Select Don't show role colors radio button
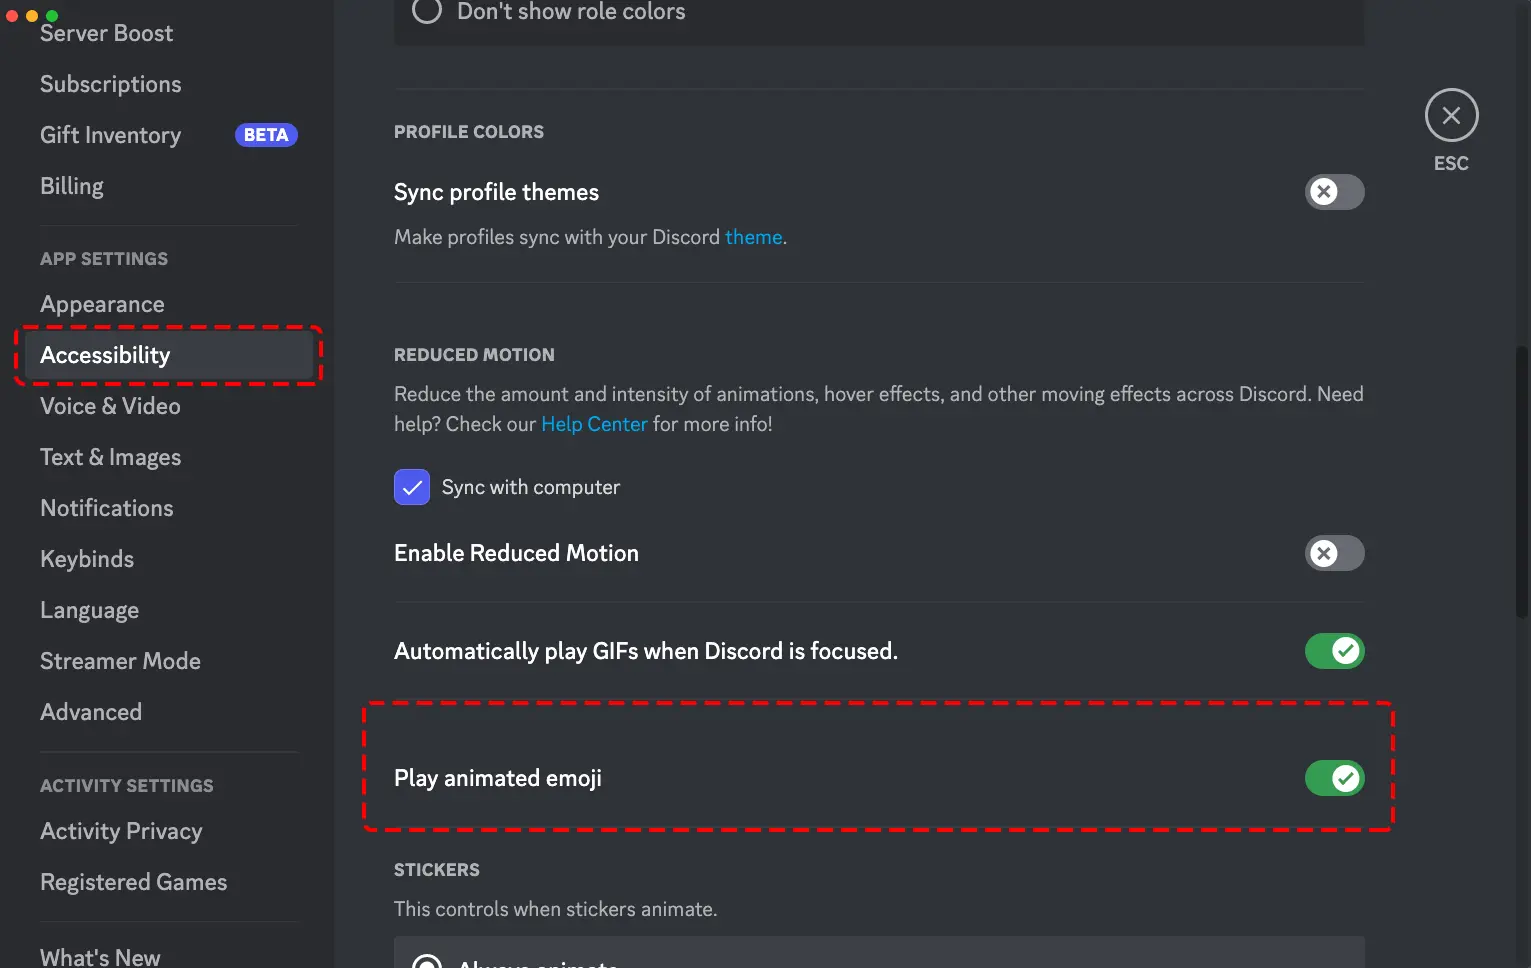This screenshot has width=1531, height=968. [427, 11]
